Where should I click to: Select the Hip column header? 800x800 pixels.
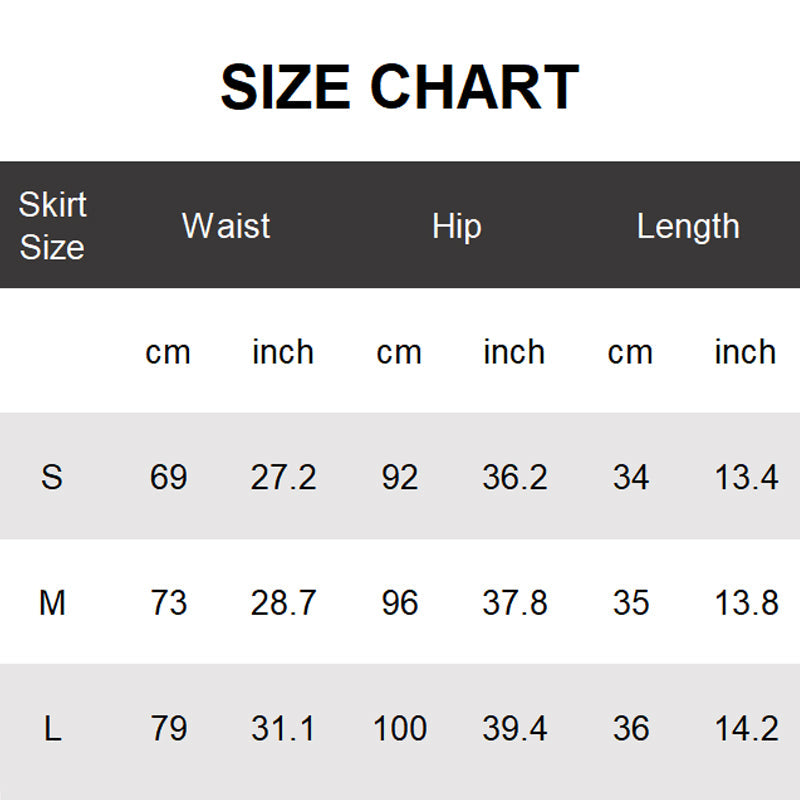tap(456, 226)
